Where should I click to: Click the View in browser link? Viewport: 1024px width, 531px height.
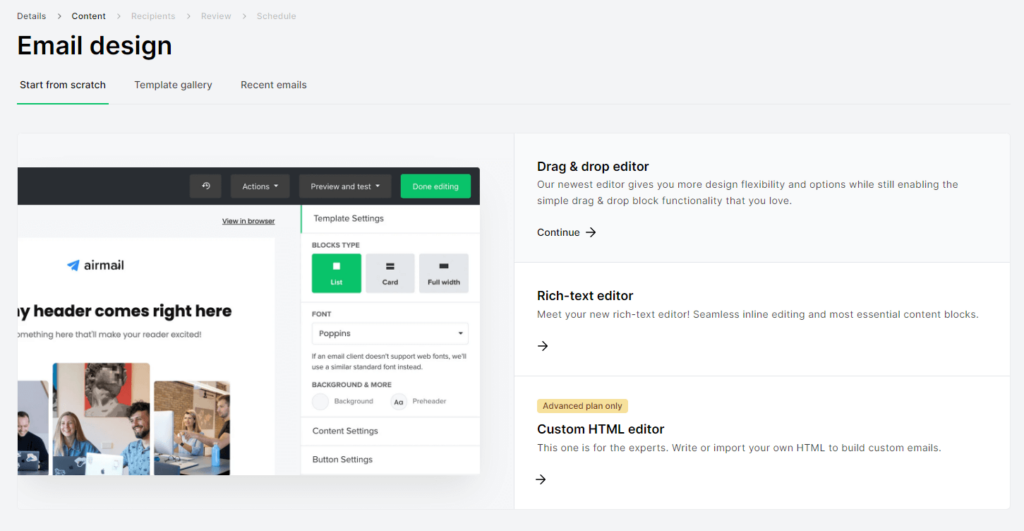click(248, 221)
